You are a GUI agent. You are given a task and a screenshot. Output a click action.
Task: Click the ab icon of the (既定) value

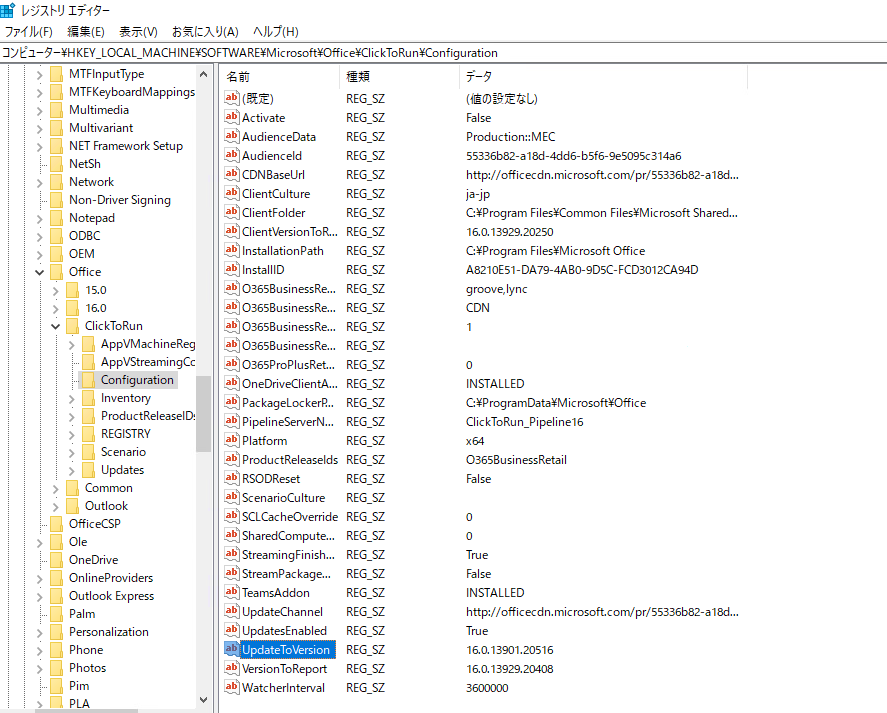tap(231, 98)
